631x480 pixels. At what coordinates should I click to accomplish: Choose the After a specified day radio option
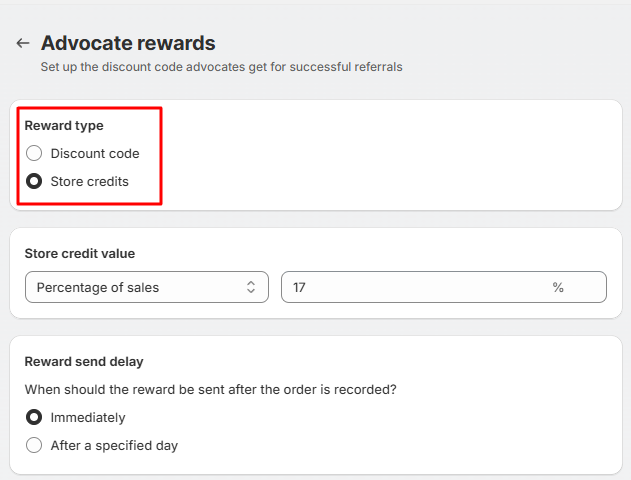34,446
